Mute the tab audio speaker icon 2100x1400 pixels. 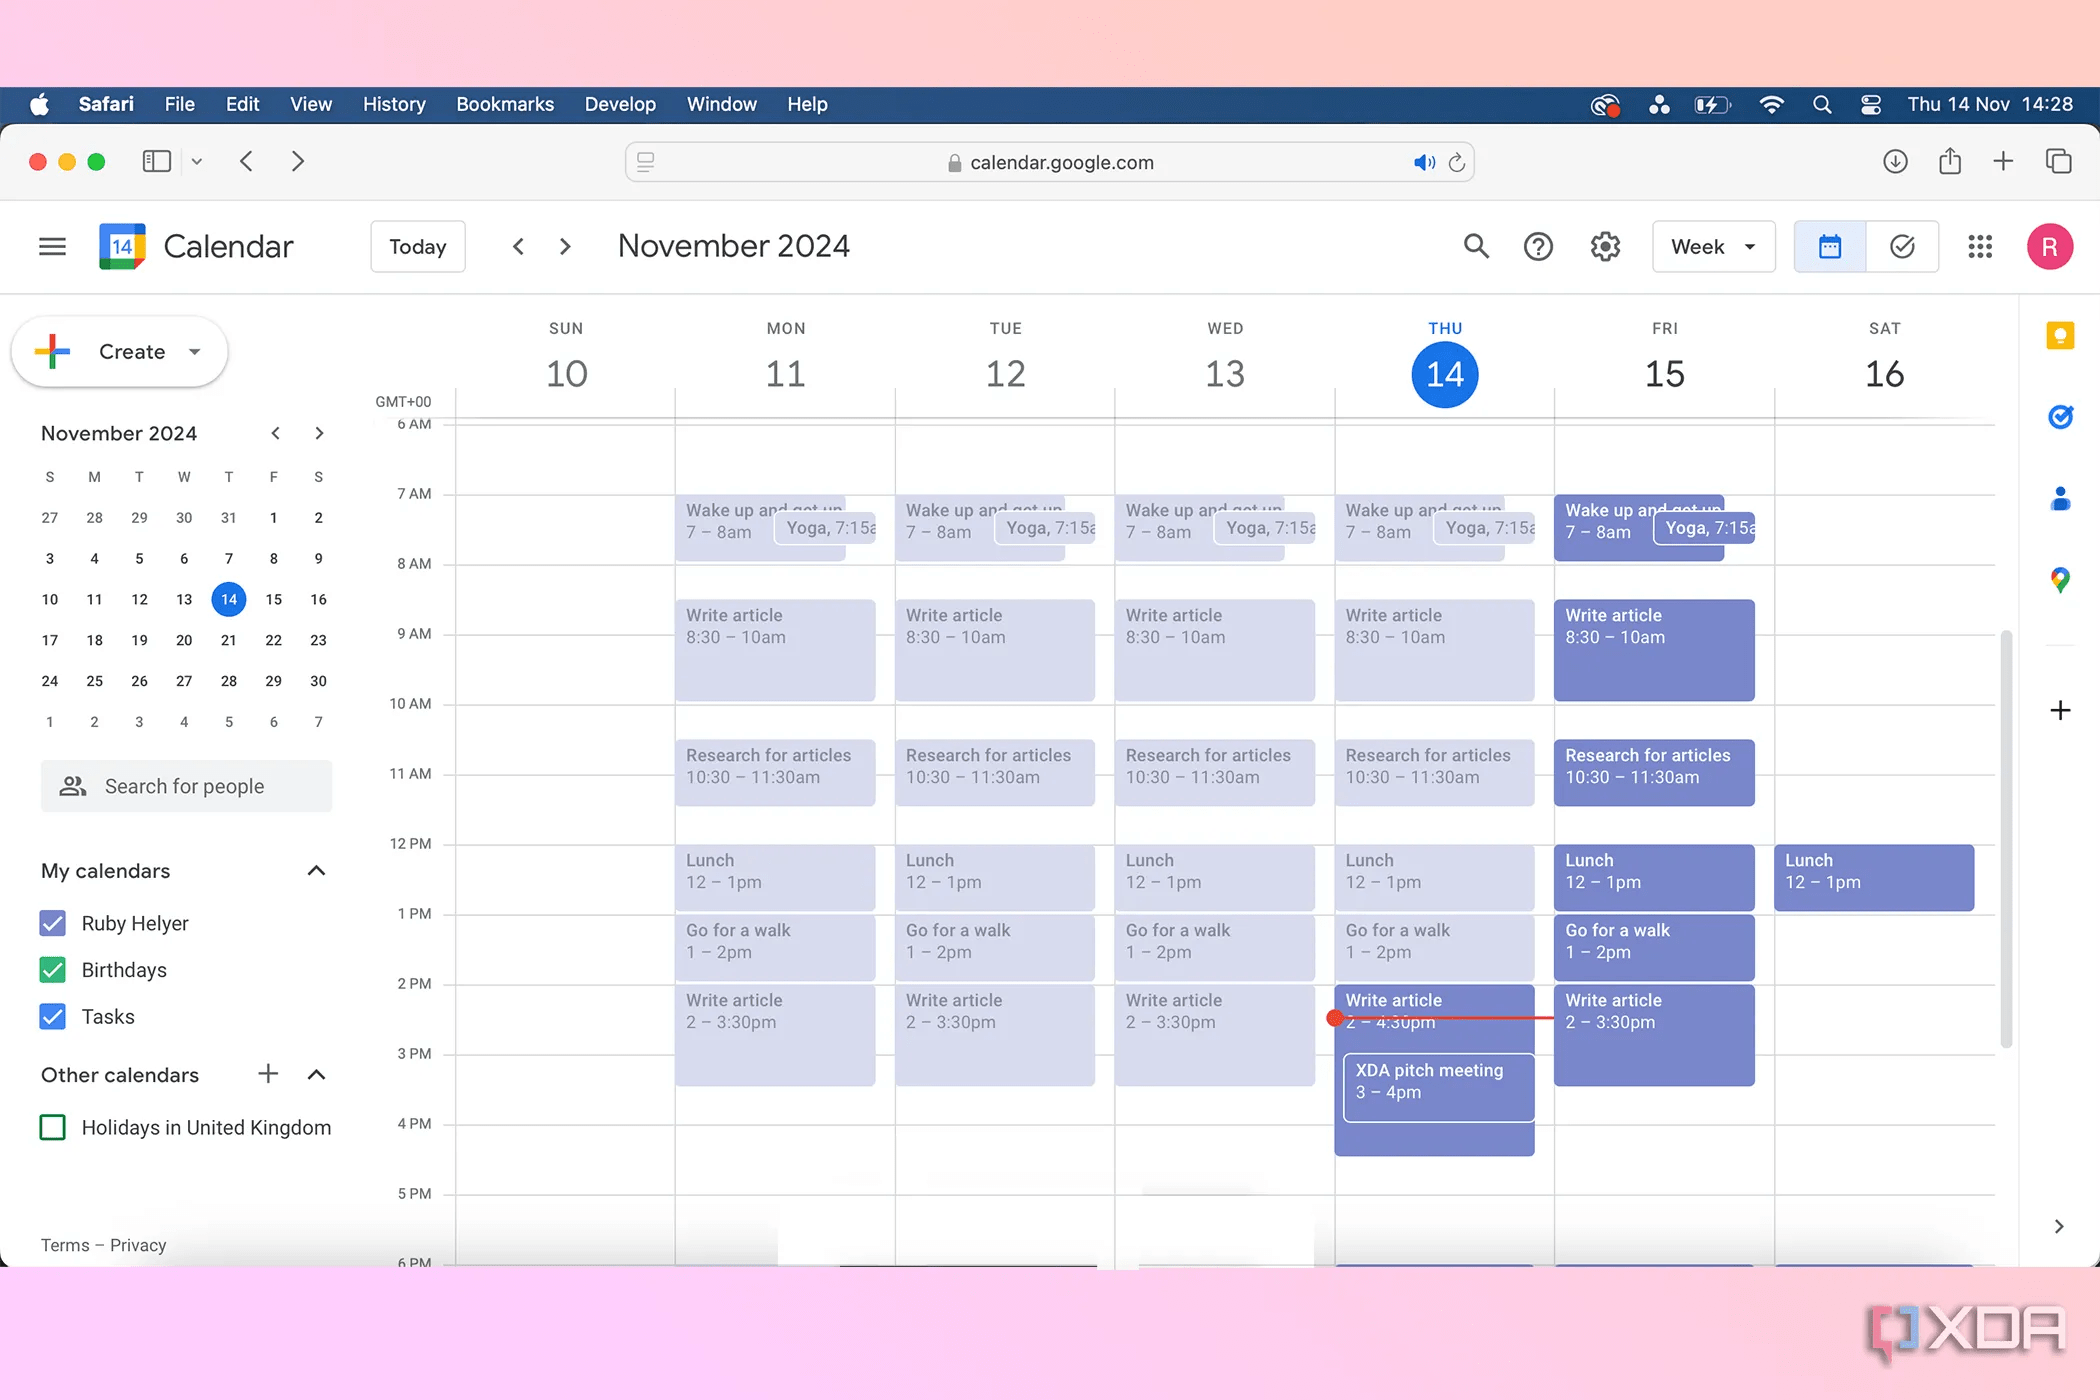pos(1424,162)
